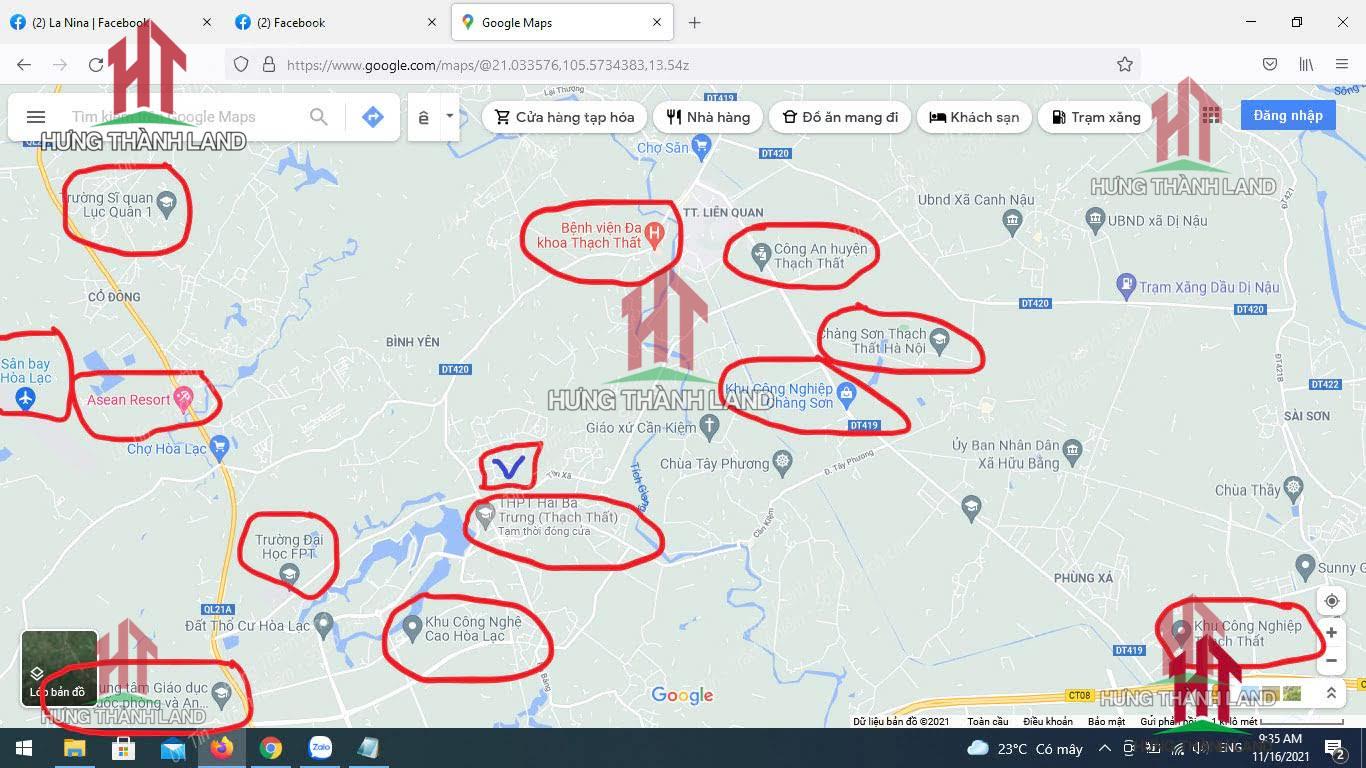Zoom in on the map
1366x768 pixels.
pyautogui.click(x=1331, y=633)
